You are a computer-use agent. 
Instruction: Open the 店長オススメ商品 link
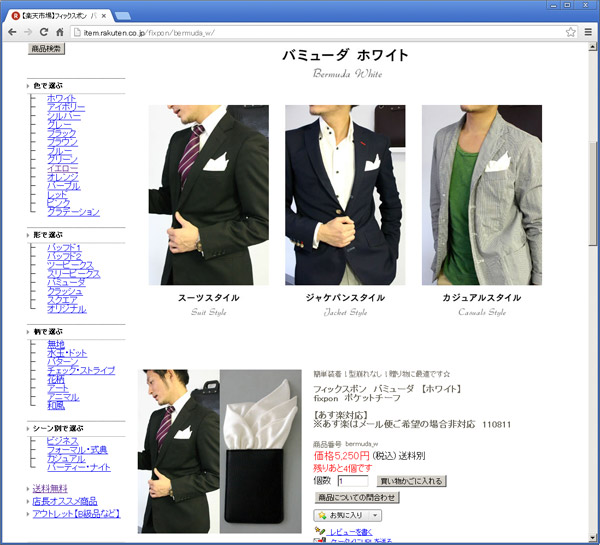pos(65,501)
